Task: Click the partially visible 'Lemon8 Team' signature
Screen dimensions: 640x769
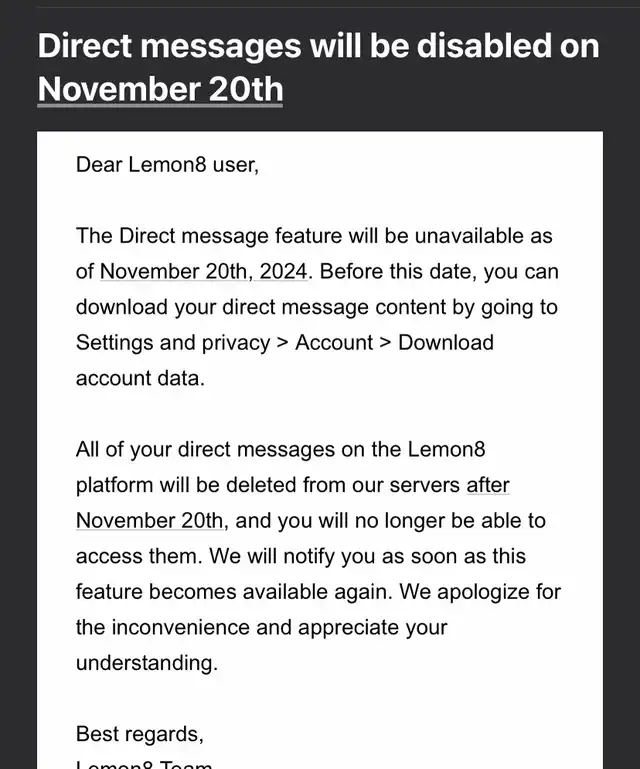Action: (x=144, y=764)
